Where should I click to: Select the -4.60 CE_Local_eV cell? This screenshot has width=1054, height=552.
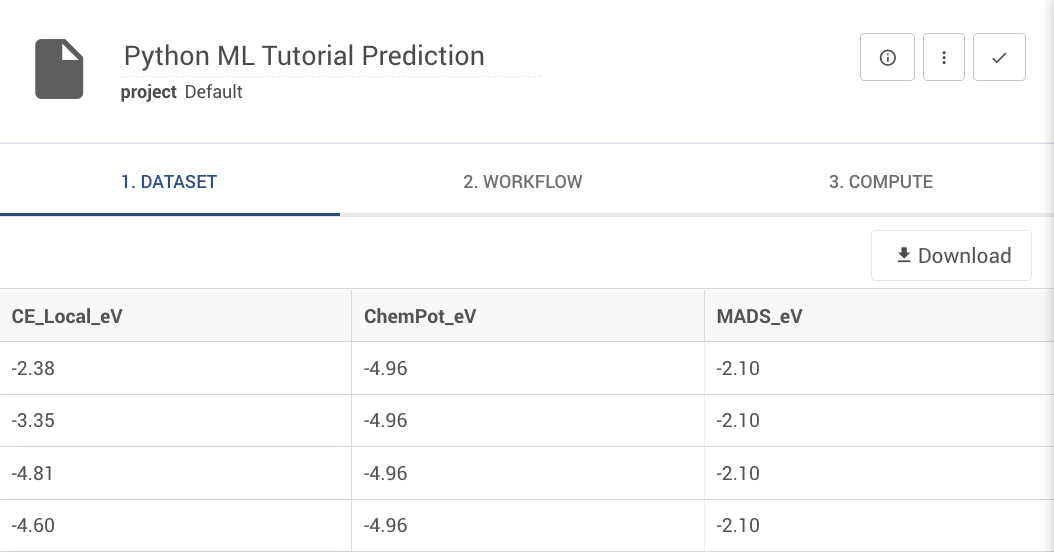click(33, 525)
